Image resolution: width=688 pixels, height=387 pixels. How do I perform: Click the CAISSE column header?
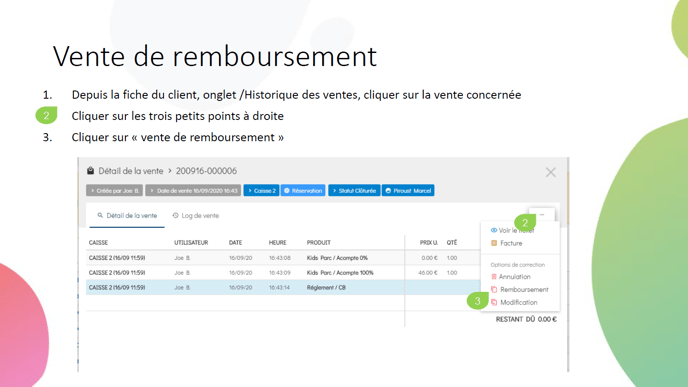pyautogui.click(x=98, y=243)
